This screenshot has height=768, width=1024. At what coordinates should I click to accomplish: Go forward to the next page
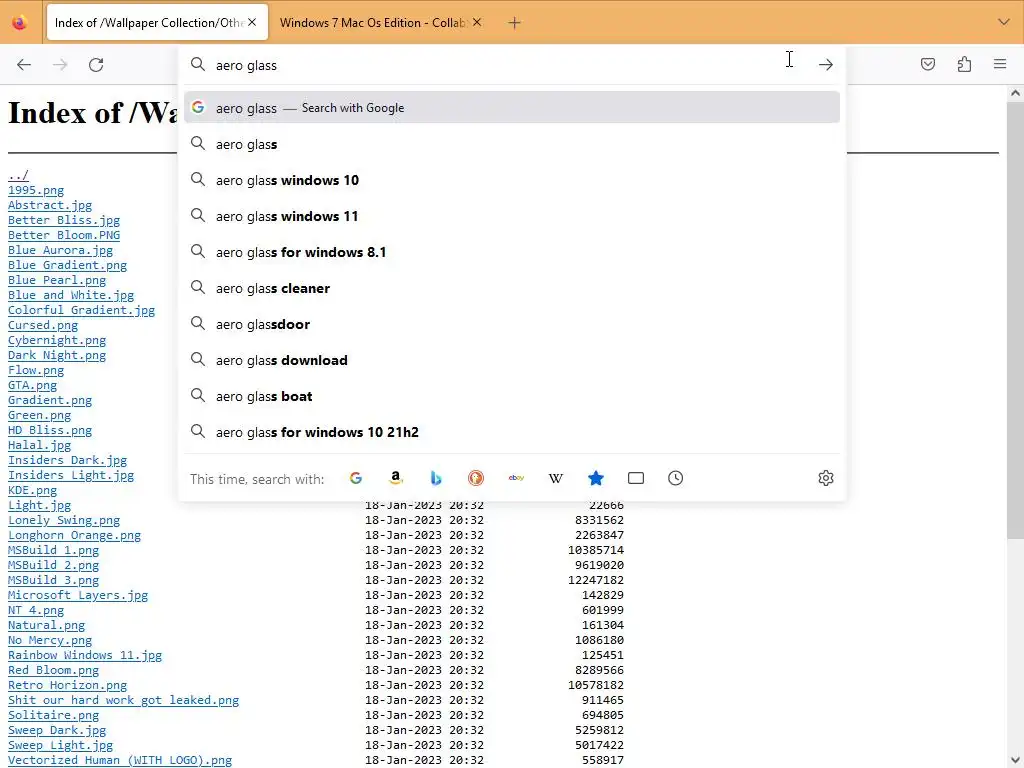pos(60,64)
